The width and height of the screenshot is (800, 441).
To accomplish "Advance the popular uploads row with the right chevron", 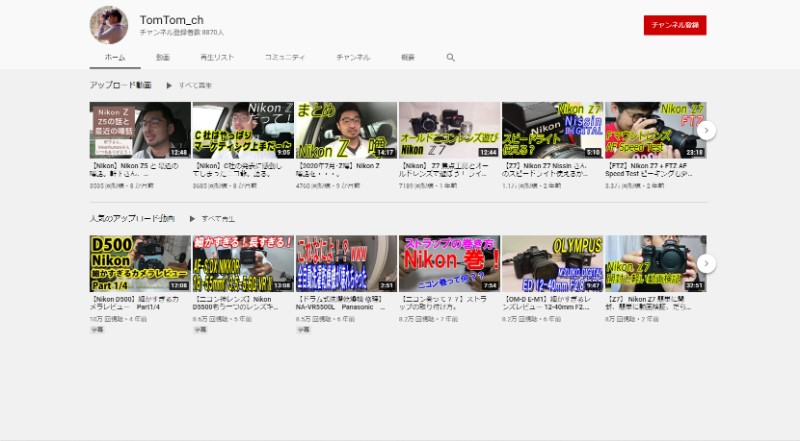I will 706,263.
